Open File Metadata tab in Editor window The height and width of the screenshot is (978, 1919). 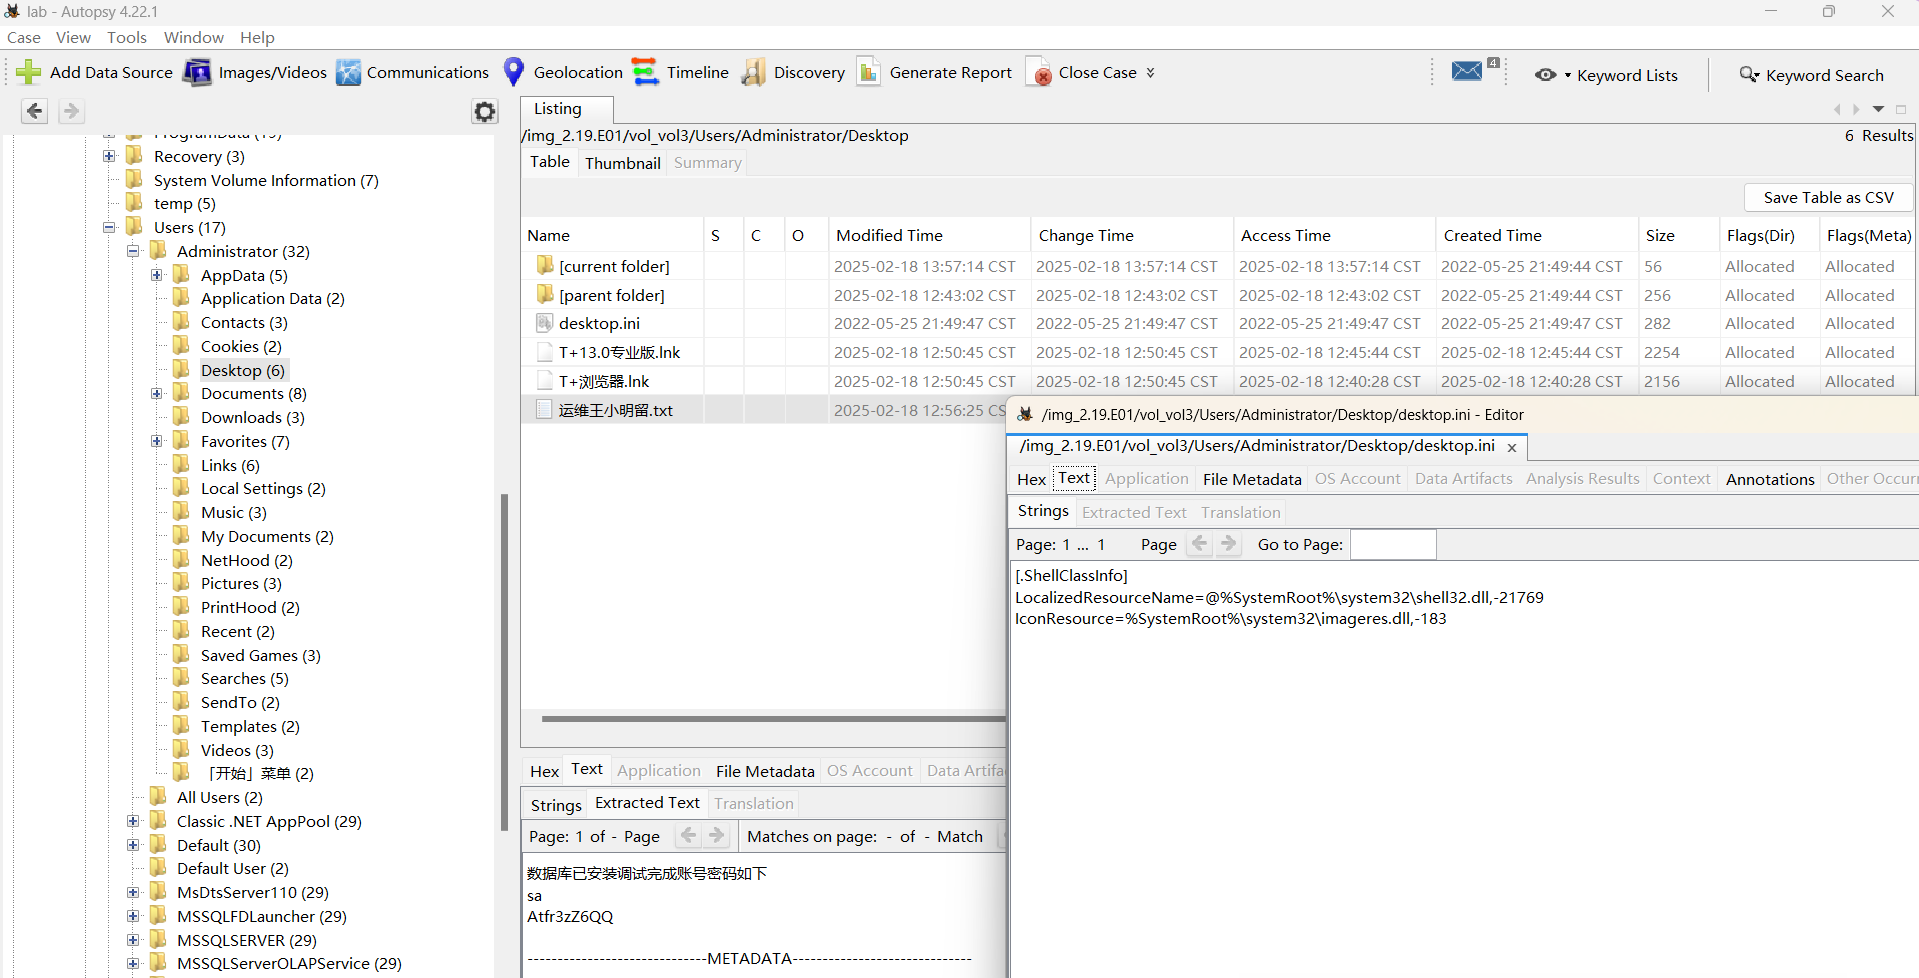coord(1252,479)
